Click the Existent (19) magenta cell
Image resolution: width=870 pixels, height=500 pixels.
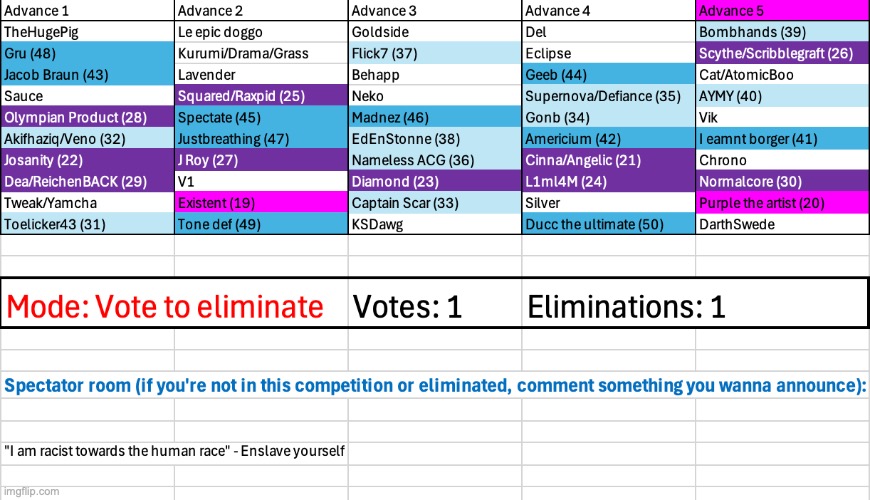261,203
